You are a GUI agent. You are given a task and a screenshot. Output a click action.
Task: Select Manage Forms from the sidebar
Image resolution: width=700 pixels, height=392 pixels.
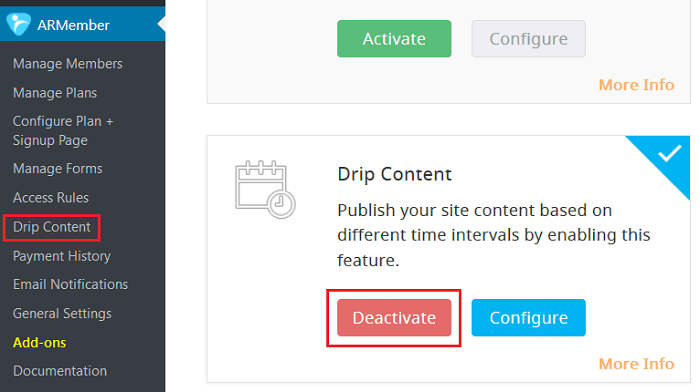[x=58, y=169]
